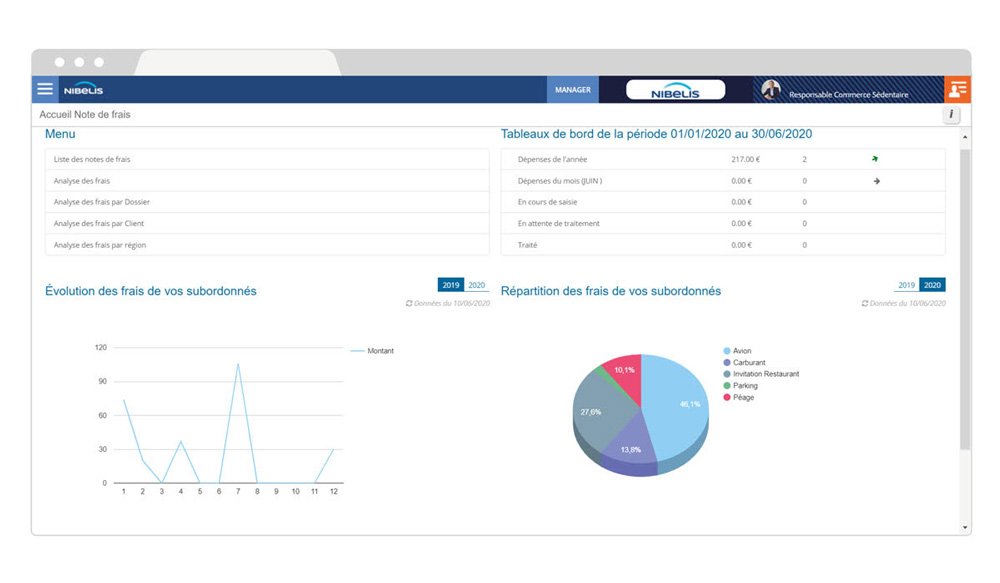This screenshot has height=583, width=1000.
Task: Switch Répartition des frais chart to 2019
Action: tap(906, 285)
